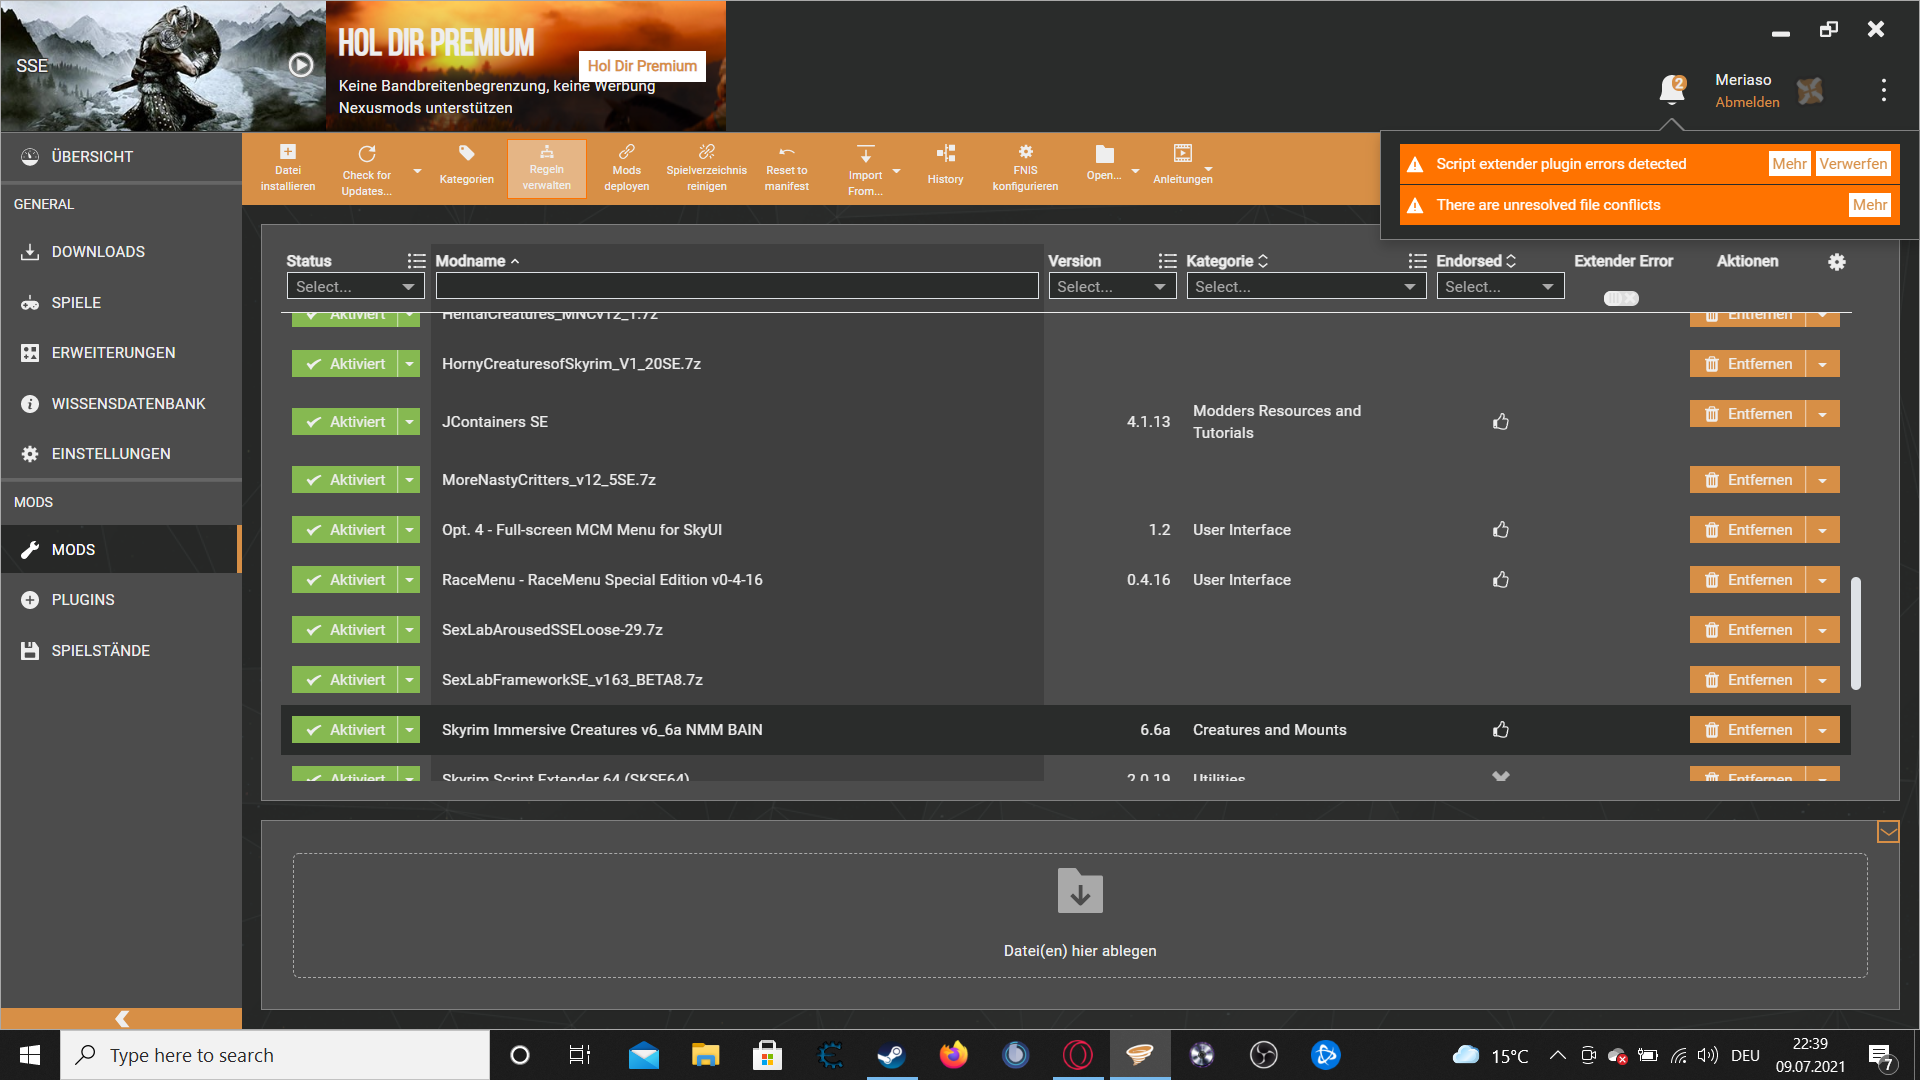
Task: Open the Version filter dropdown
Action: [1112, 287]
